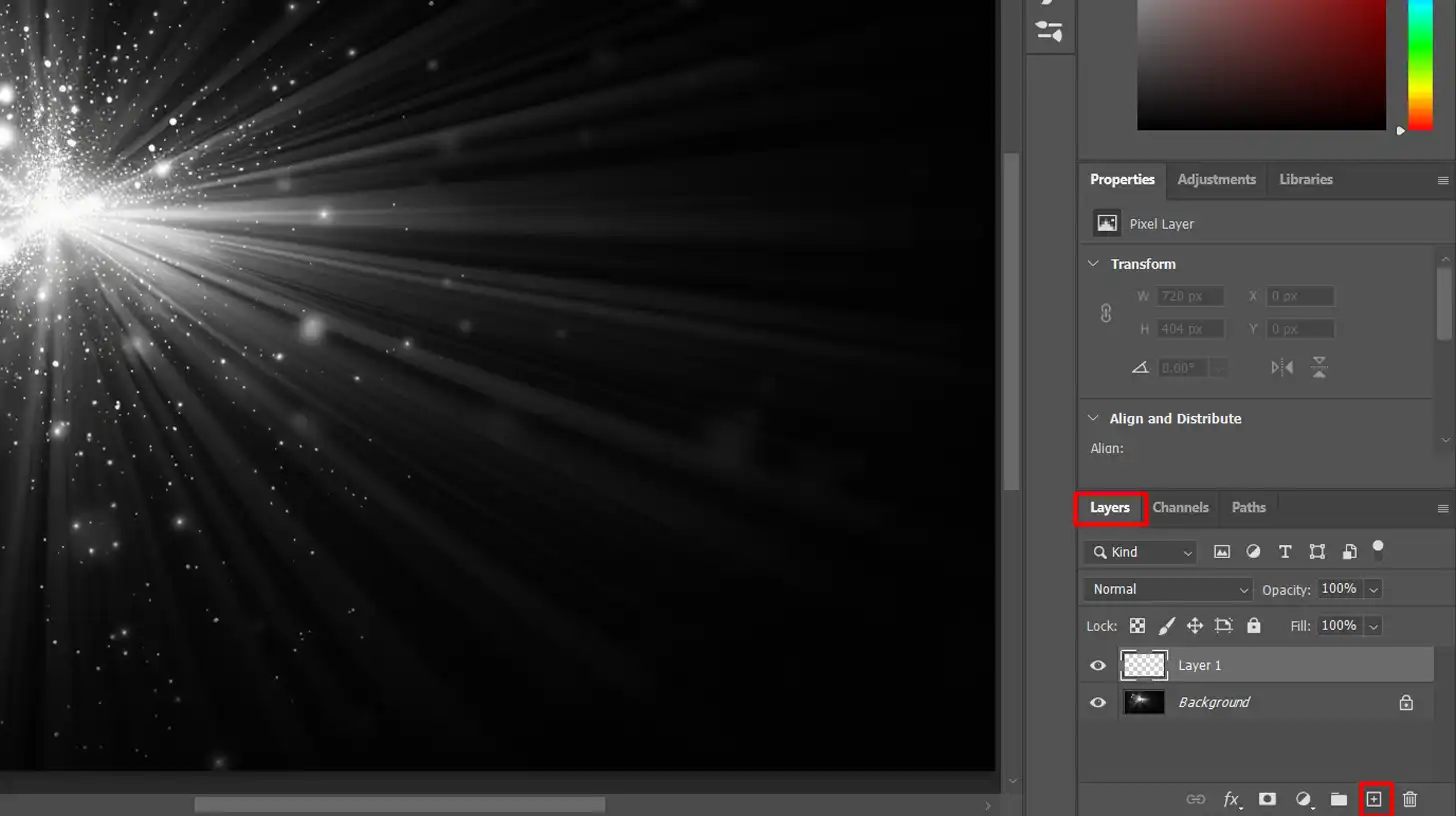Filter layers by smart objects icon

pos(1349,551)
